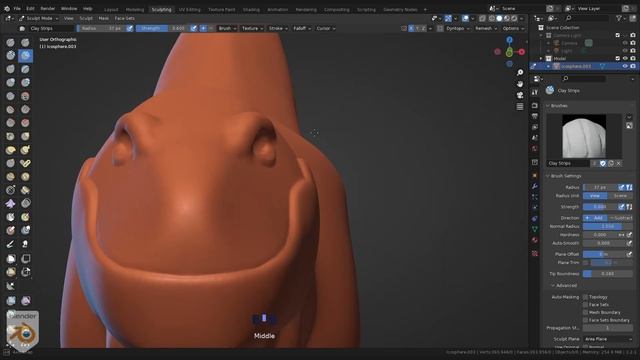Toggle X axis symmetry
Image resolution: width=640 pixels, height=360 pixels.
[x=411, y=28]
